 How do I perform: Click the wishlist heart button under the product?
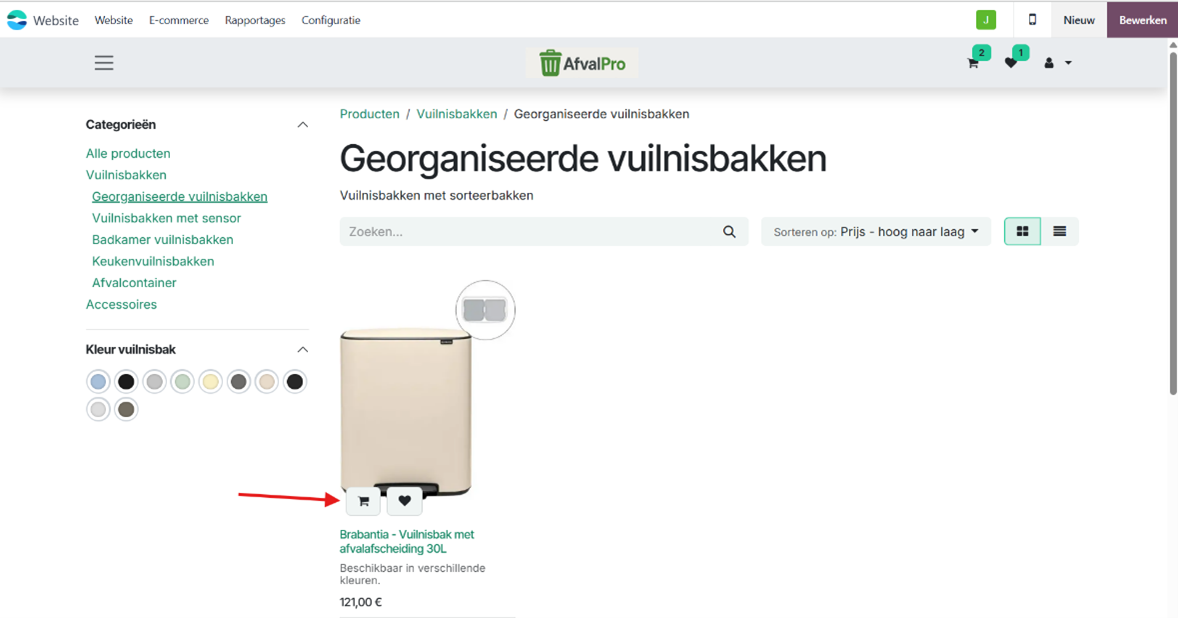(404, 501)
